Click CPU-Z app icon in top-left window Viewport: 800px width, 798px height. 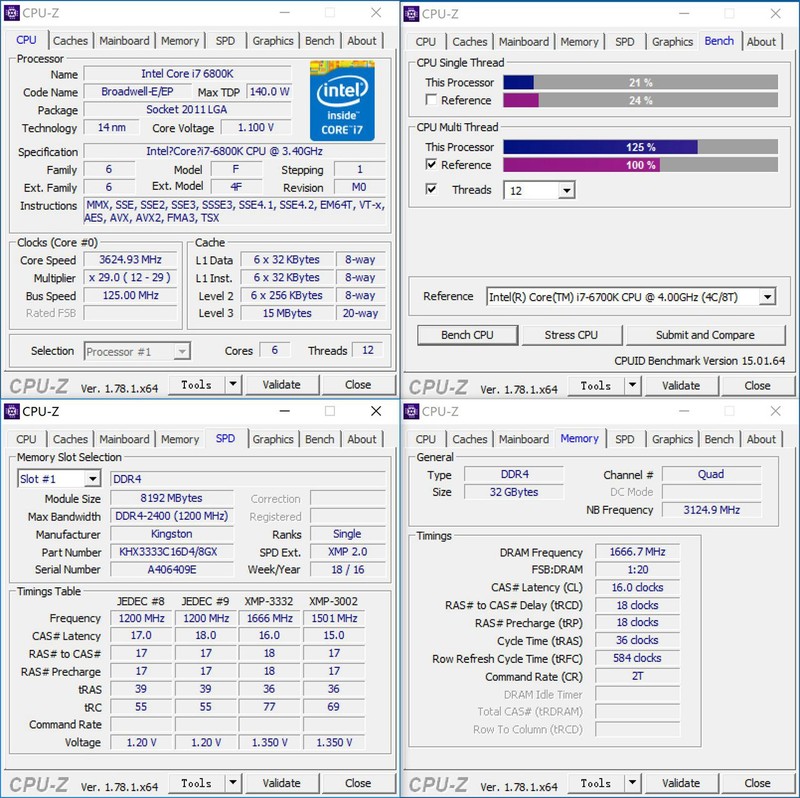[x=11, y=13]
